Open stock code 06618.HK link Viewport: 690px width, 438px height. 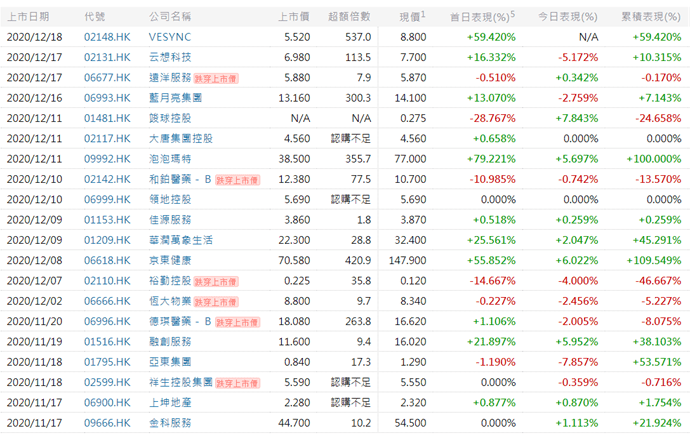(x=107, y=260)
